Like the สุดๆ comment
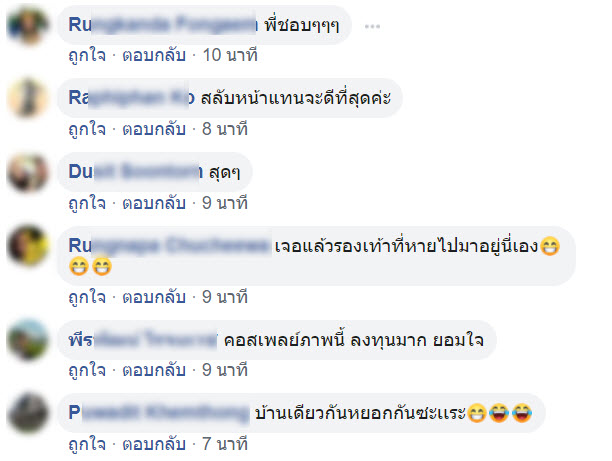Viewport: 612px width, 461px height. click(87, 203)
